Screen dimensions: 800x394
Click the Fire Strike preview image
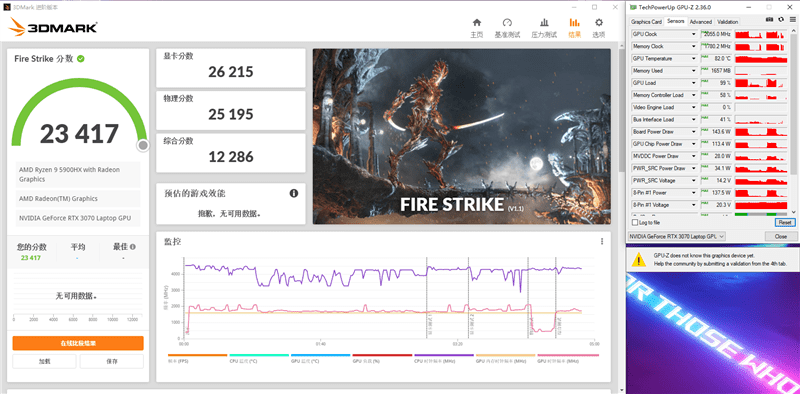tap(461, 136)
